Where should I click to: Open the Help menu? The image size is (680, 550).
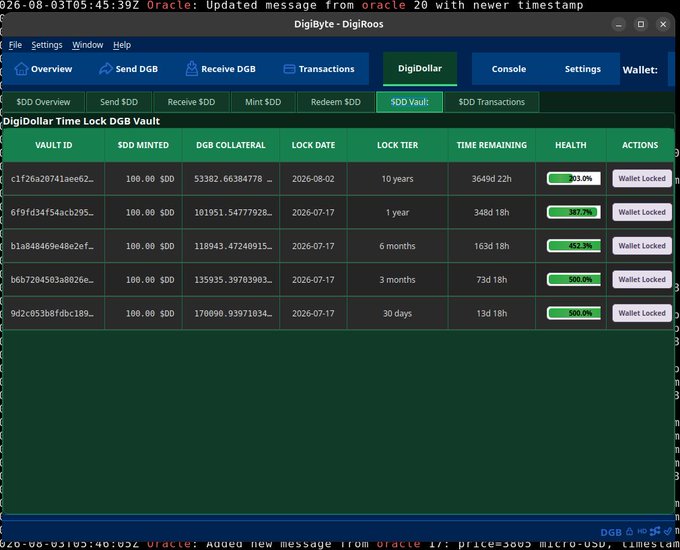[122, 45]
